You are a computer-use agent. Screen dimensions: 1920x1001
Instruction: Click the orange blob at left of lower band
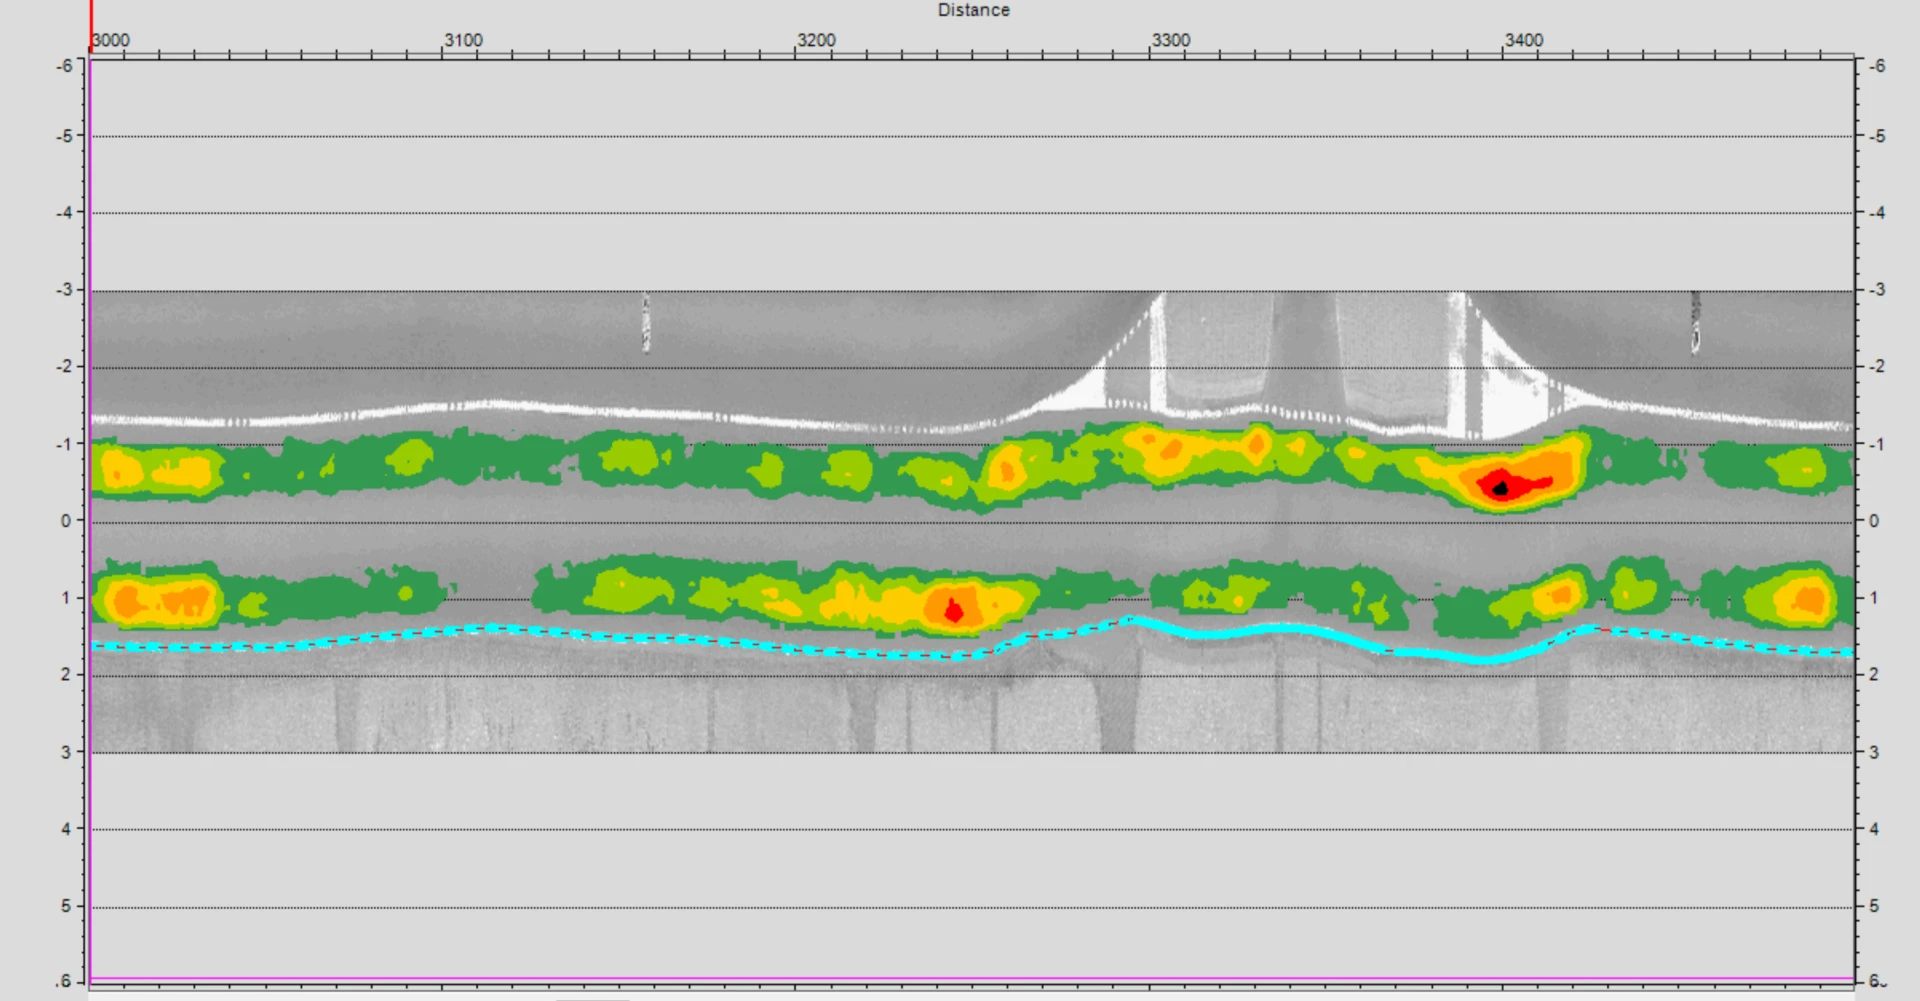[130, 602]
